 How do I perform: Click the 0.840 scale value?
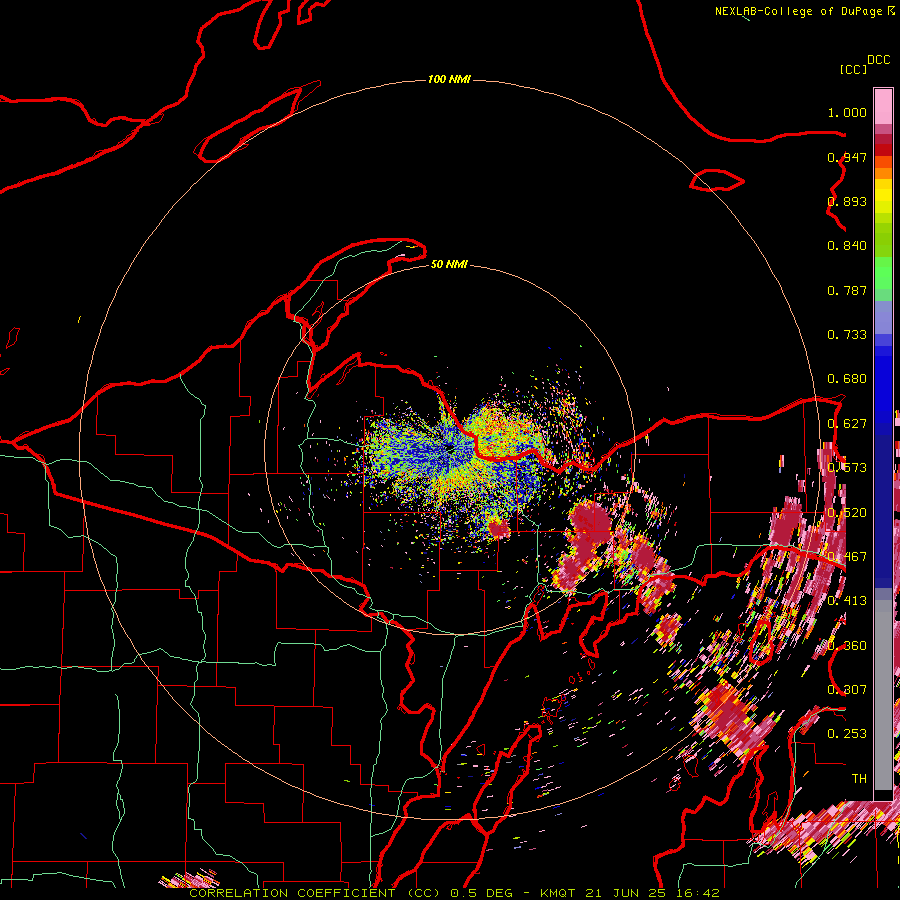coord(847,246)
